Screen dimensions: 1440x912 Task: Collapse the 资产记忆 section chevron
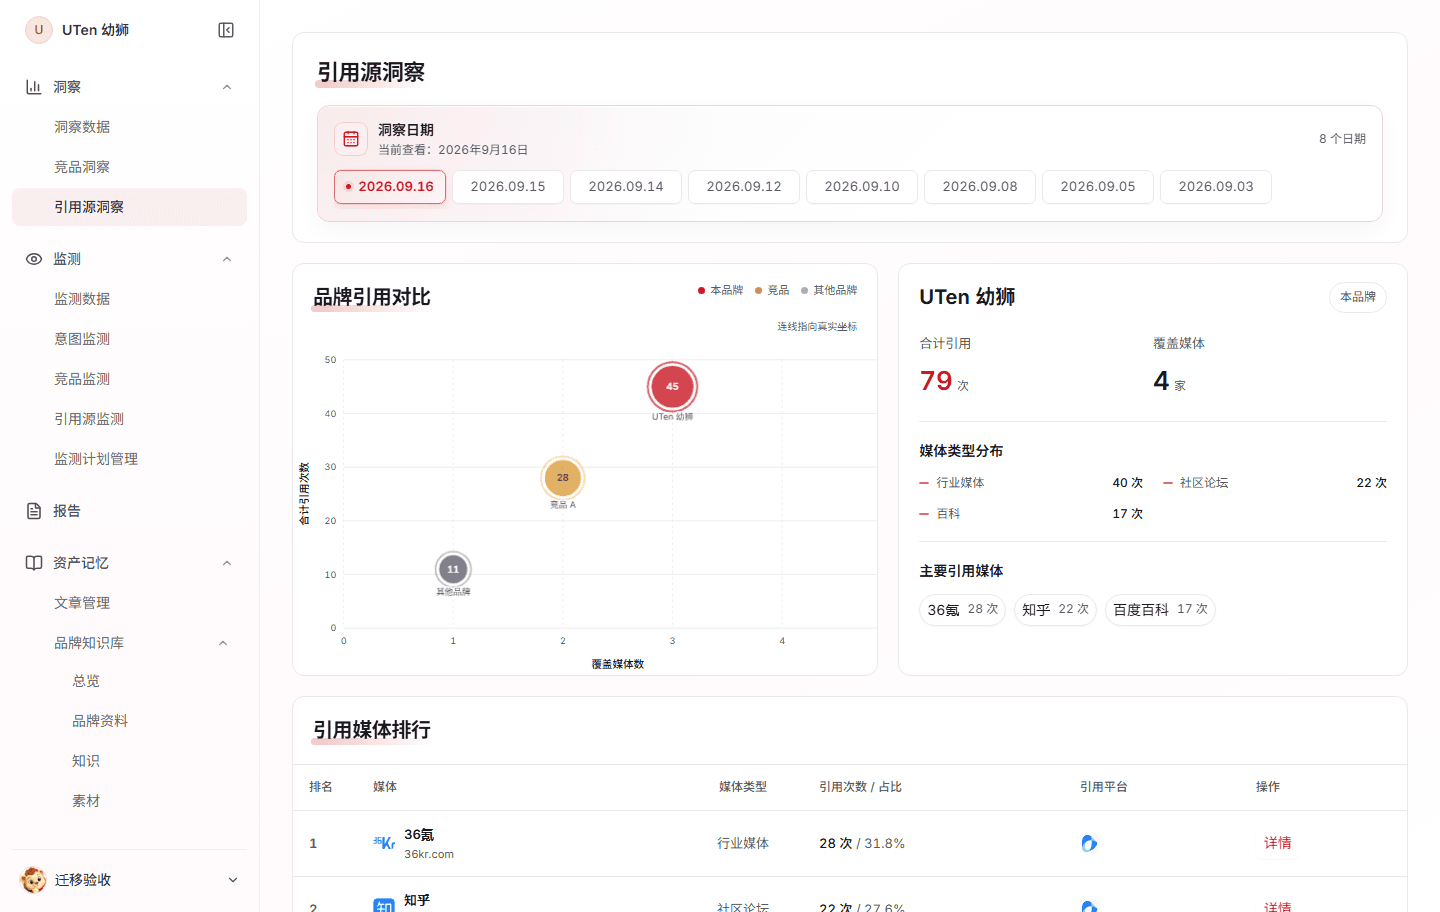pyautogui.click(x=227, y=563)
